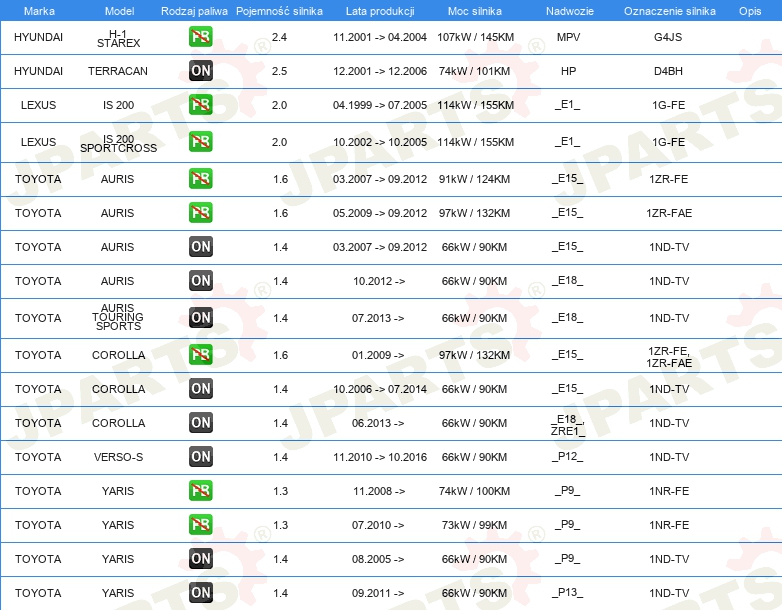The width and height of the screenshot is (782, 610).
Task: Click production date 09.2011 ->
Action: tap(378, 593)
